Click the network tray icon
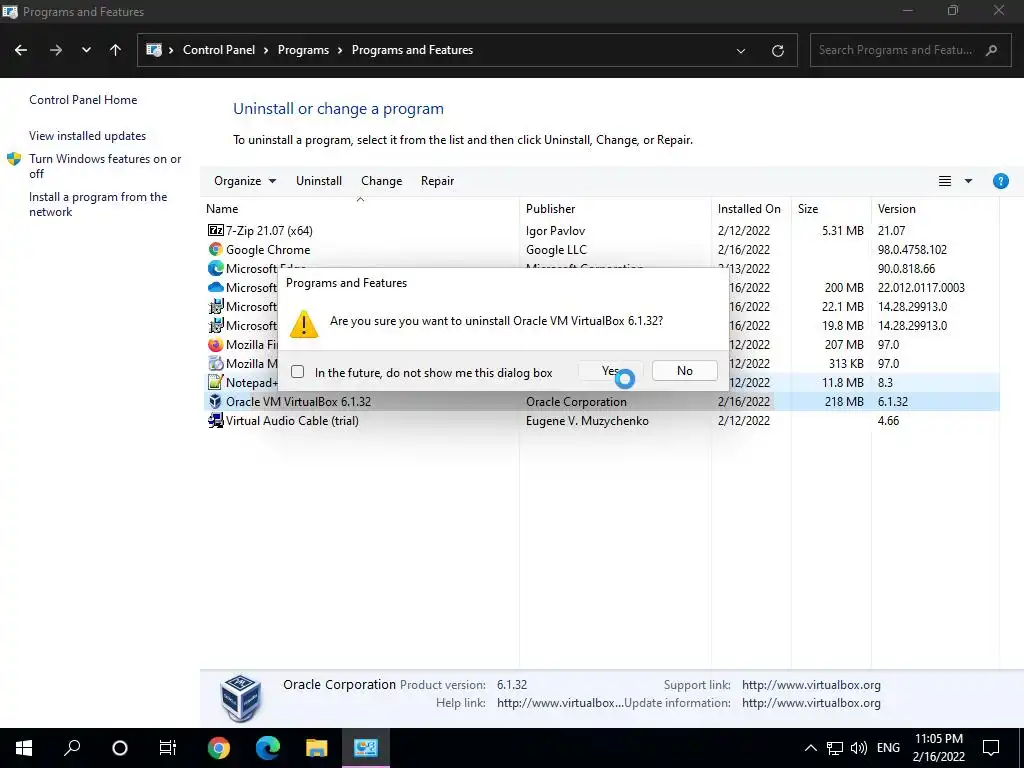The height and width of the screenshot is (768, 1024). click(835, 748)
